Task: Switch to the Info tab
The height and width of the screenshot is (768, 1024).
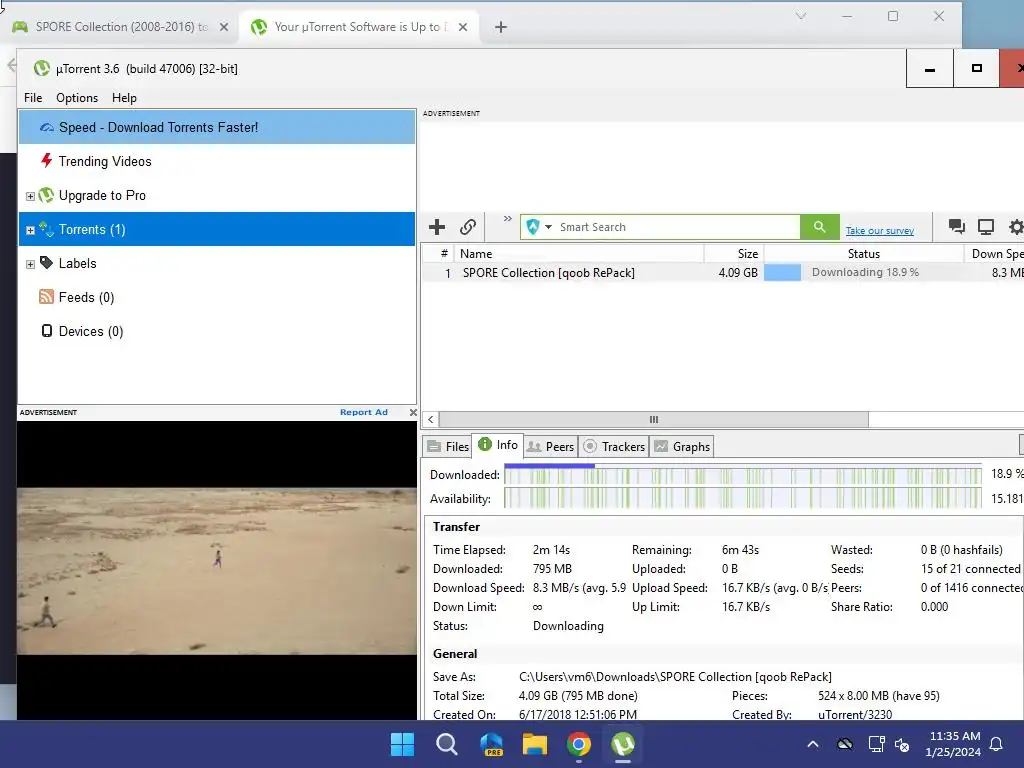Action: coord(498,445)
